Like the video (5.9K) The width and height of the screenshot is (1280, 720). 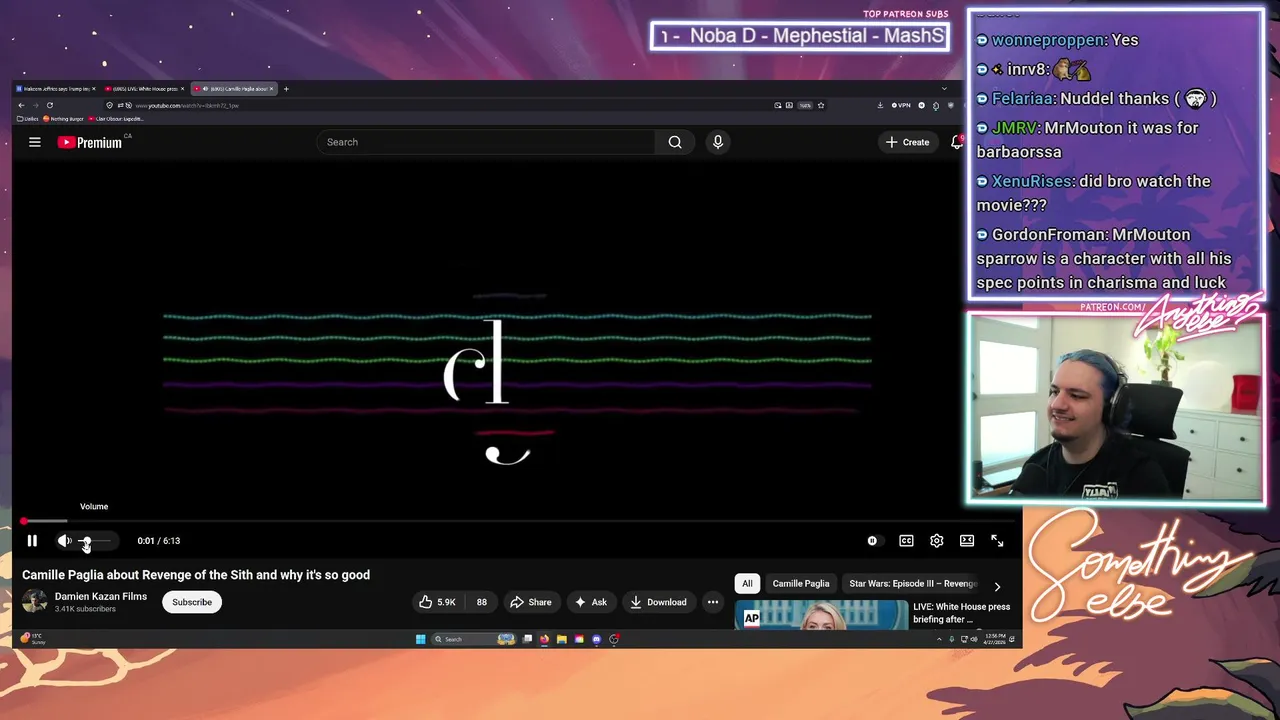point(438,602)
